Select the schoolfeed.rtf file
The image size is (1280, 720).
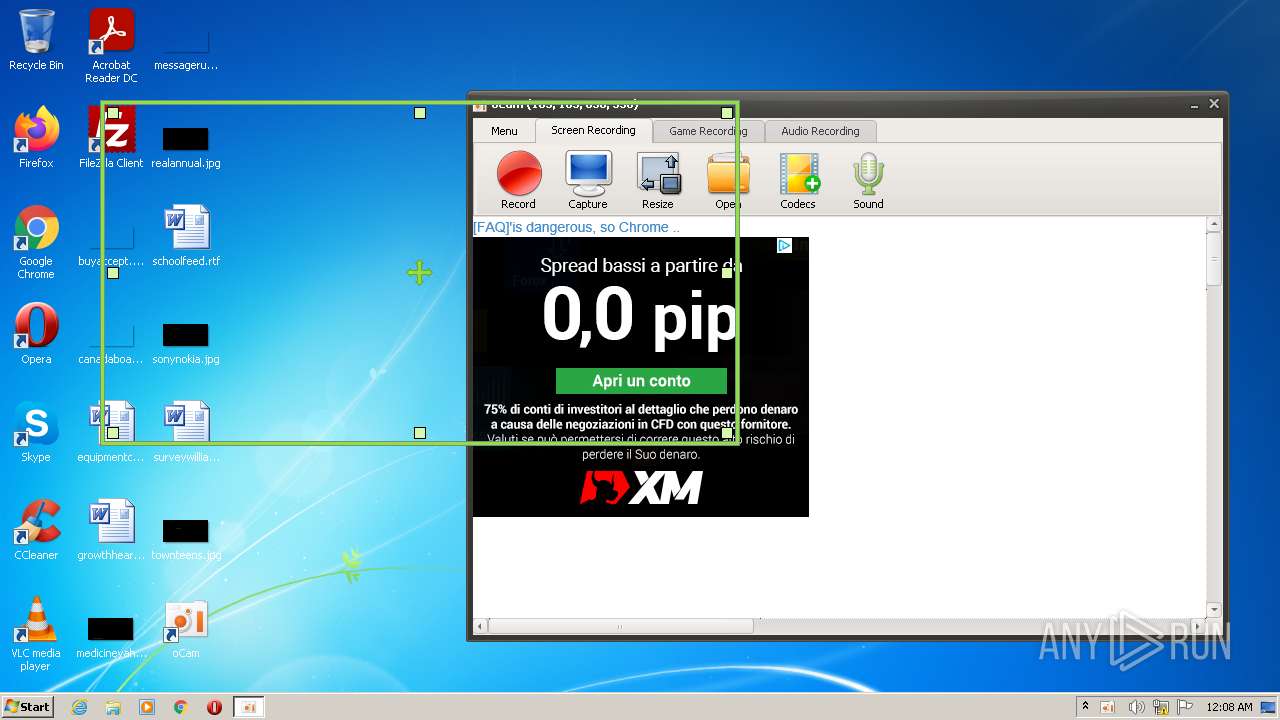[186, 236]
